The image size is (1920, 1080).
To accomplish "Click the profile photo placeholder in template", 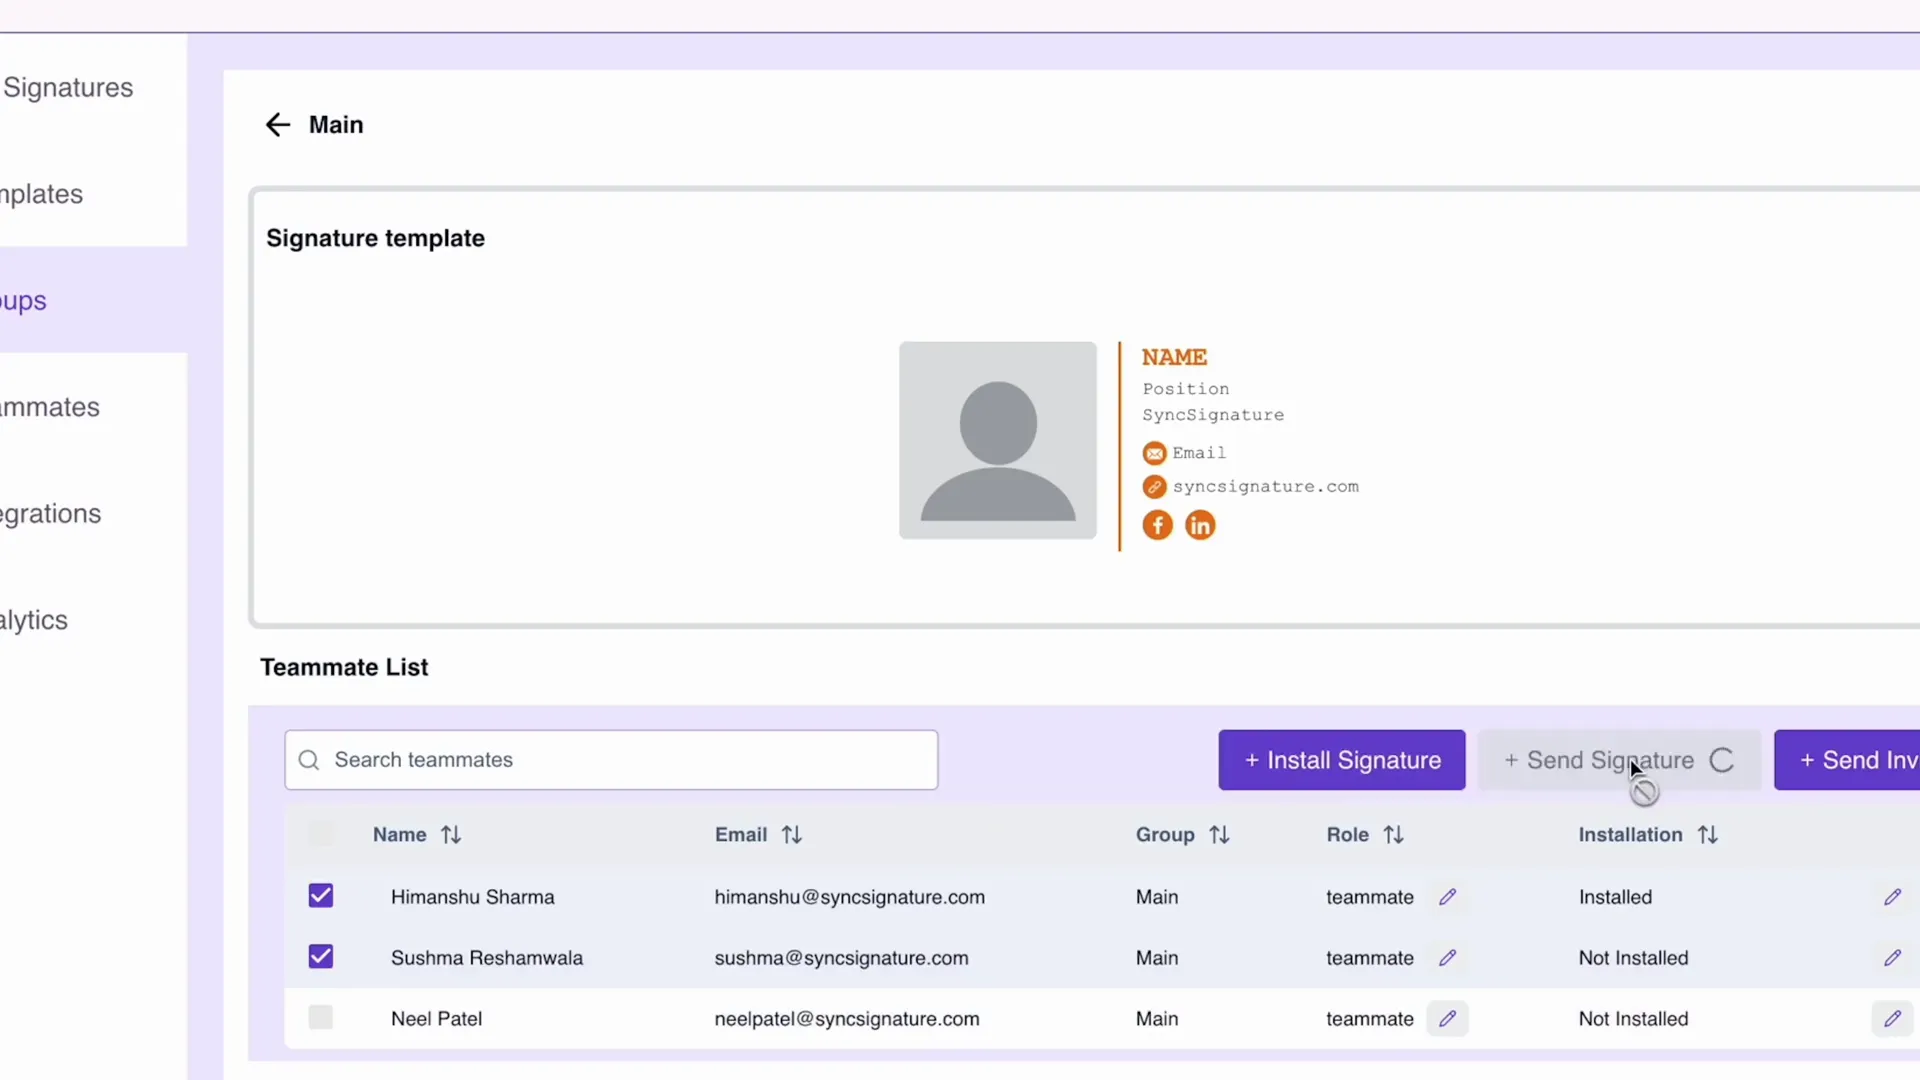I will pos(998,440).
